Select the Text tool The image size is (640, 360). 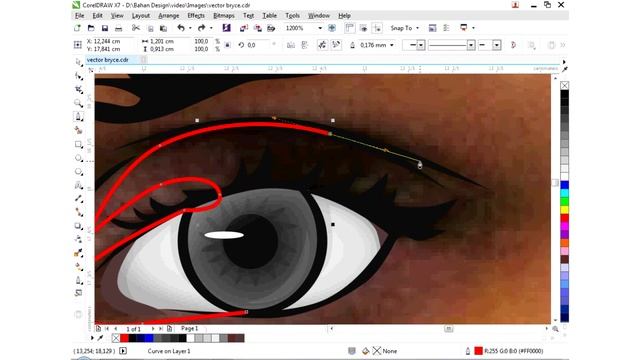(78, 185)
